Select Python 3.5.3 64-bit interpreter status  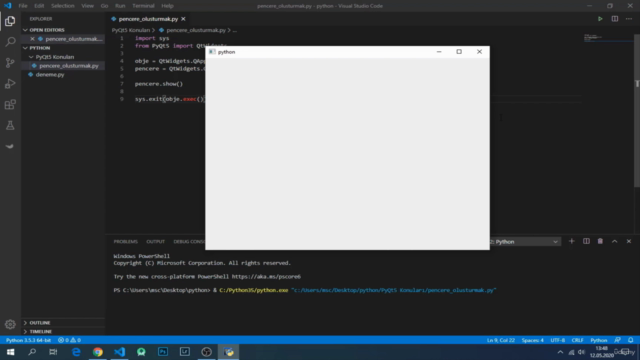tap(28, 340)
